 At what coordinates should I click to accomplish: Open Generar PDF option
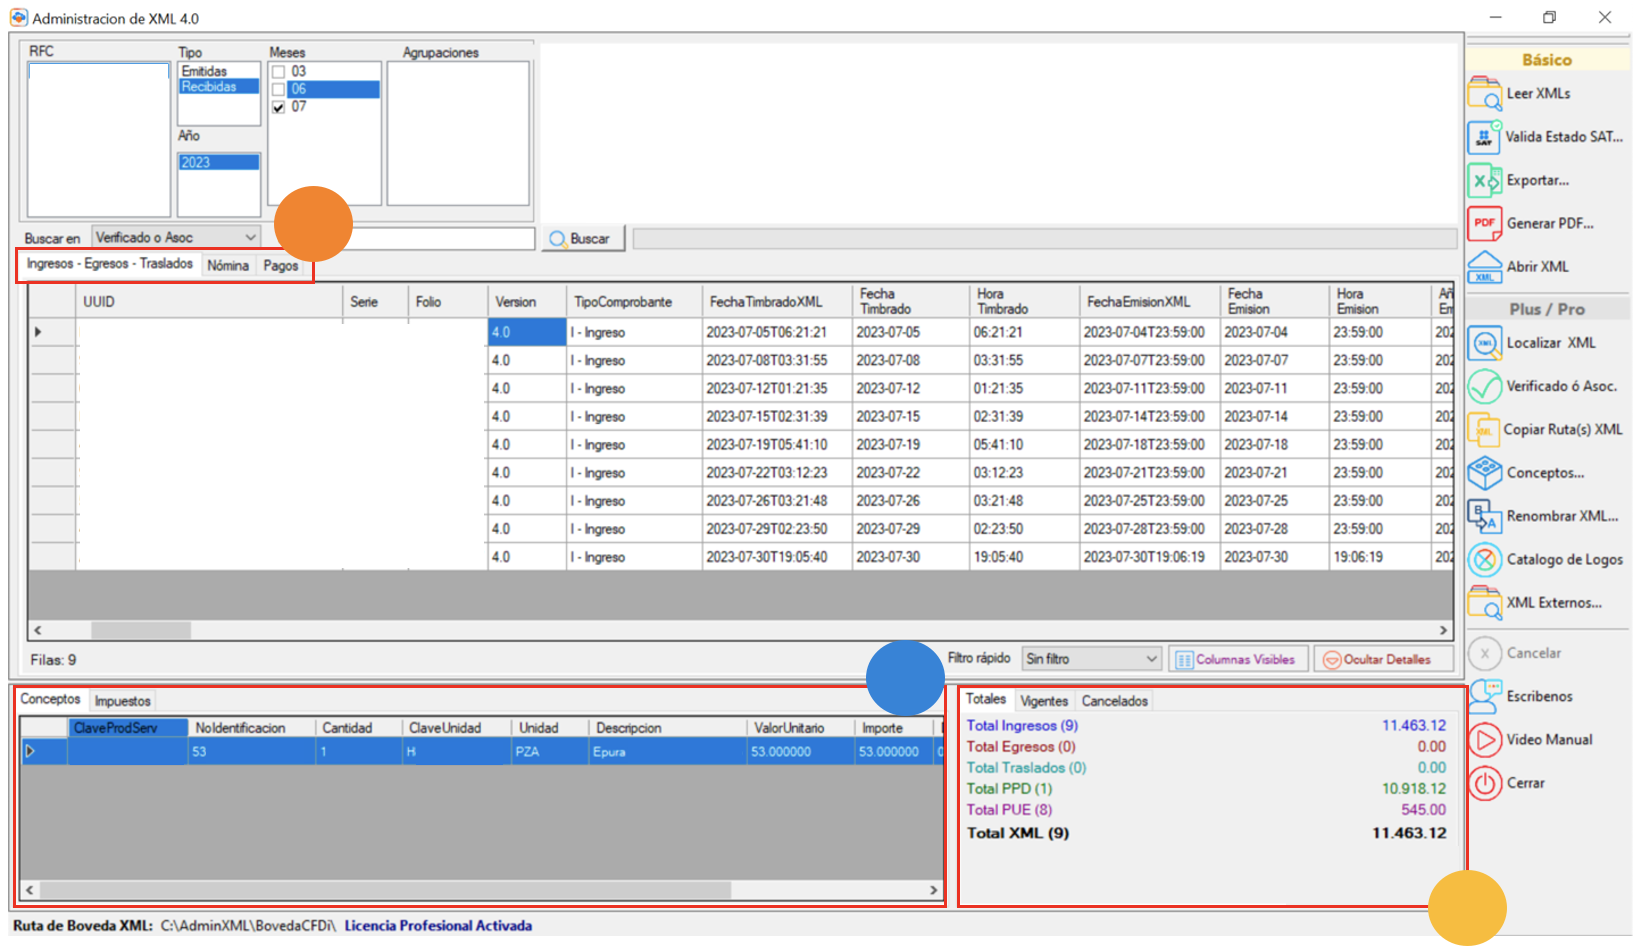click(x=1485, y=224)
